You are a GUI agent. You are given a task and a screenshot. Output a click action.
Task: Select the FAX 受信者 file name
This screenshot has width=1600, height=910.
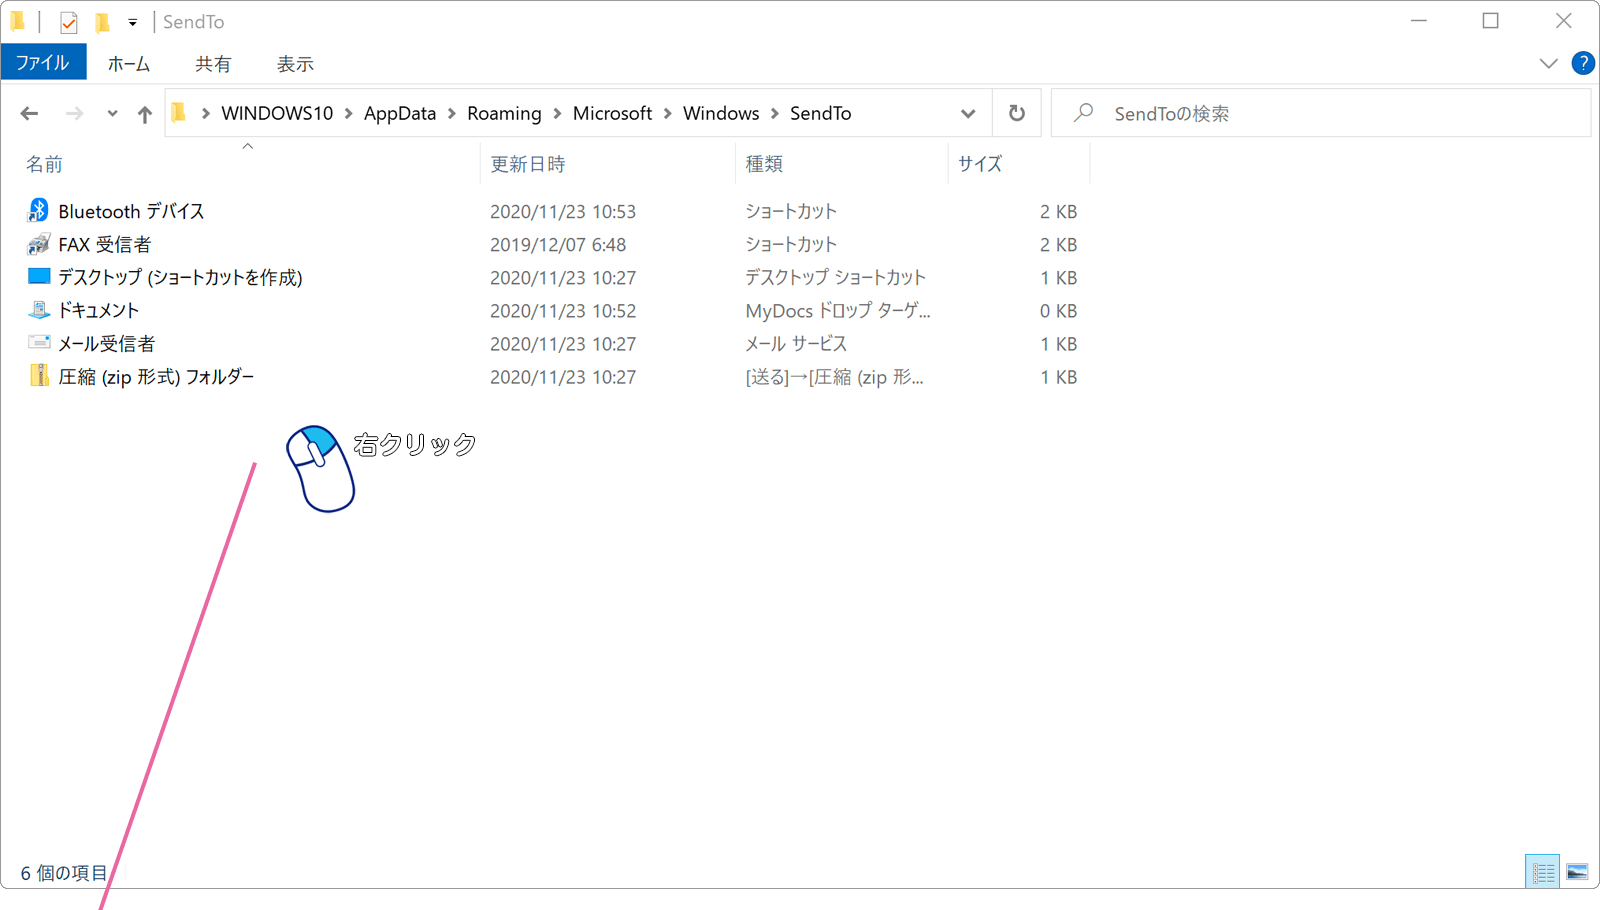coord(105,244)
